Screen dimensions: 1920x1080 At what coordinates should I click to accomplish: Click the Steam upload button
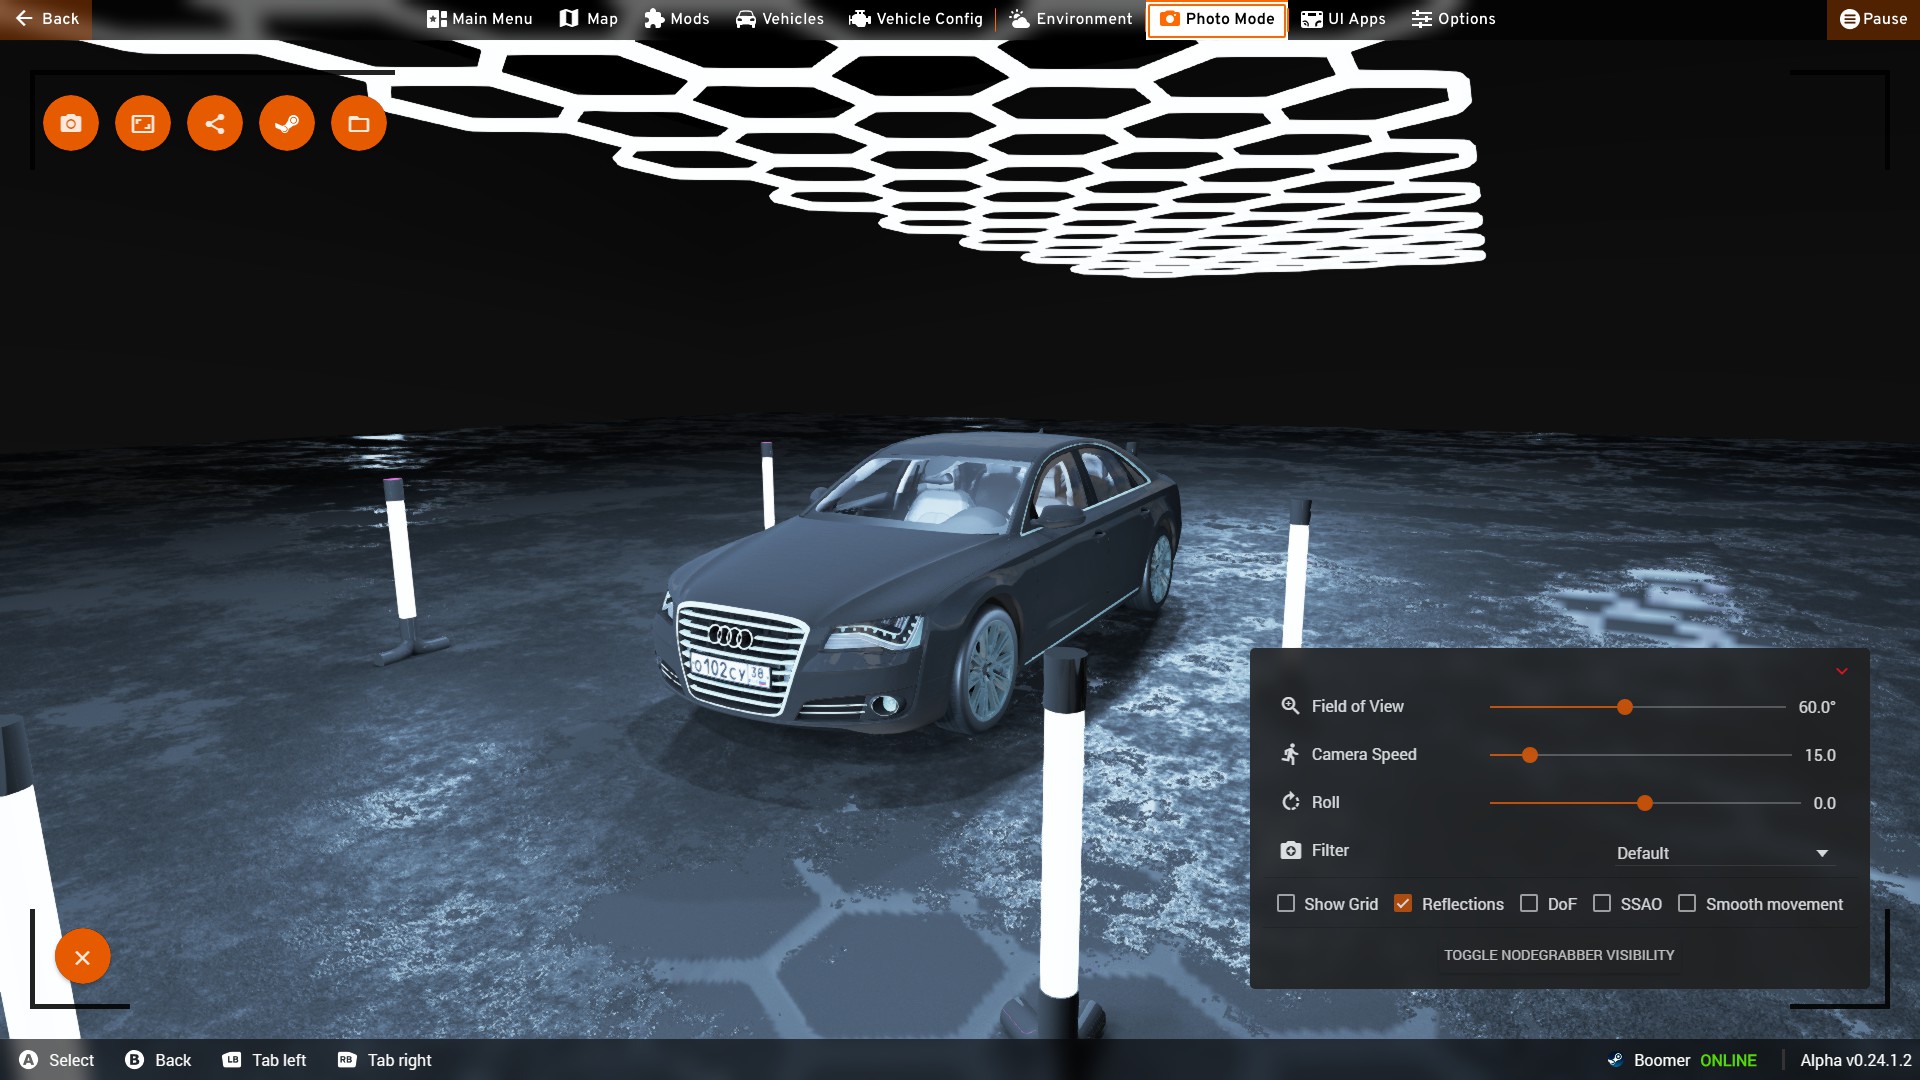(287, 123)
